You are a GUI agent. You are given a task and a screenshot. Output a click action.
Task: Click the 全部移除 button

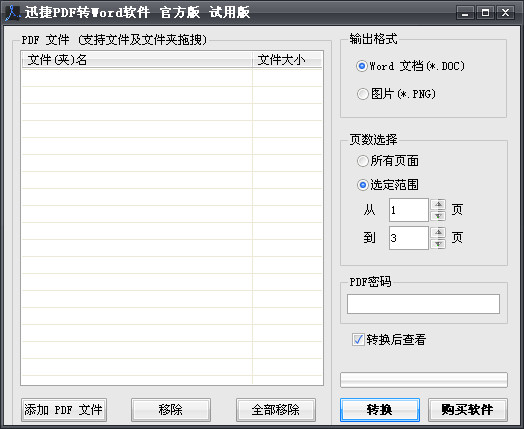point(276,410)
